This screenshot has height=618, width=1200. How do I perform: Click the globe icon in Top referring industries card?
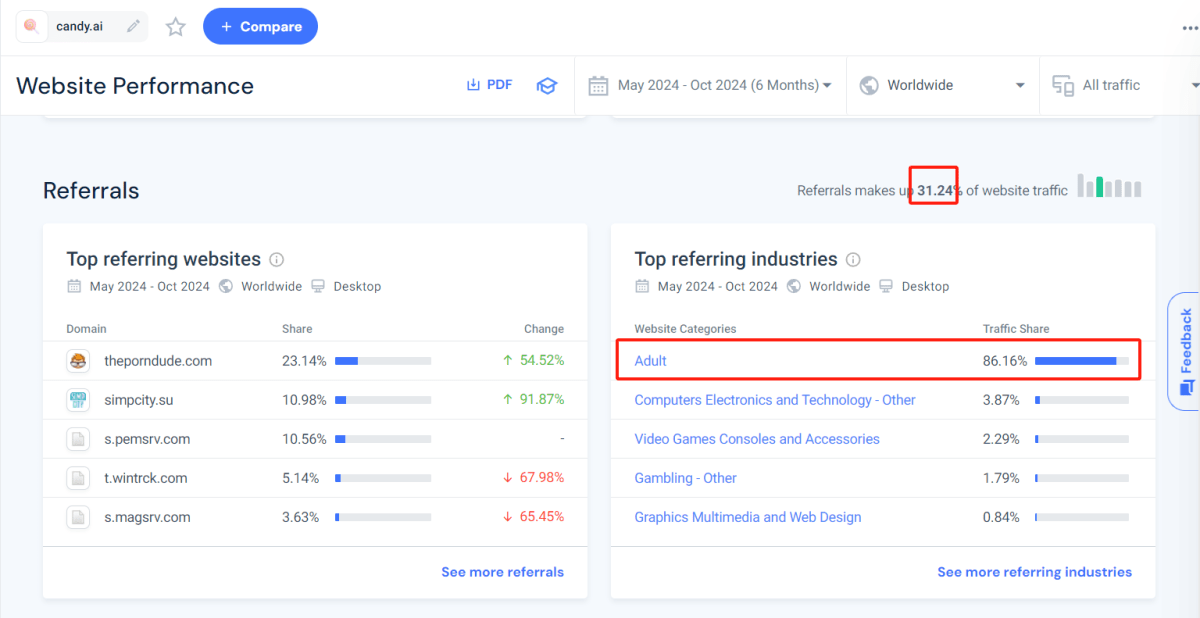[x=793, y=286]
